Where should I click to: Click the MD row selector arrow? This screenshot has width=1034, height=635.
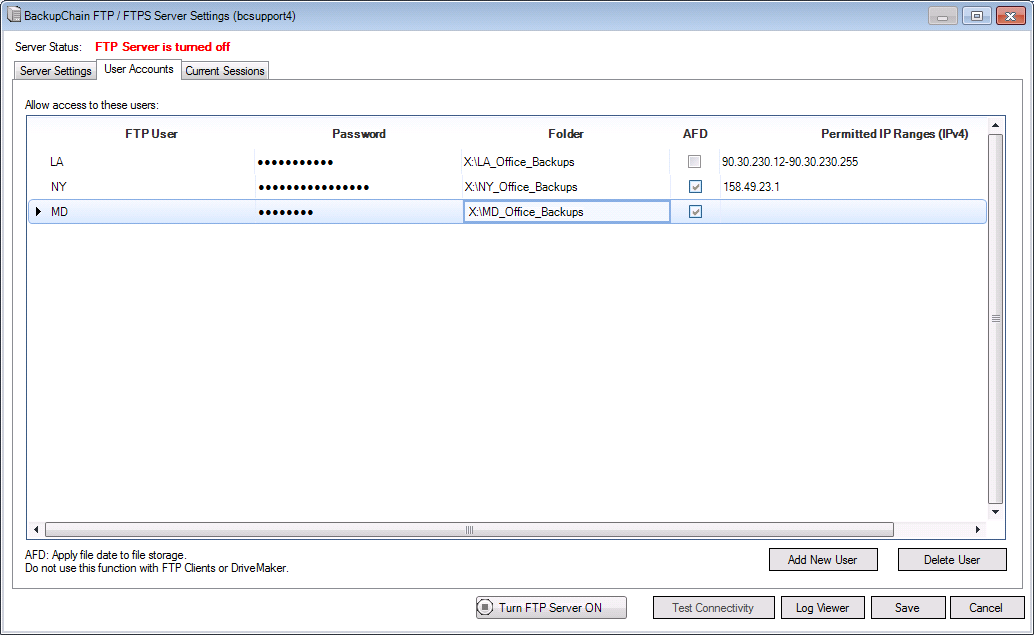[38, 212]
